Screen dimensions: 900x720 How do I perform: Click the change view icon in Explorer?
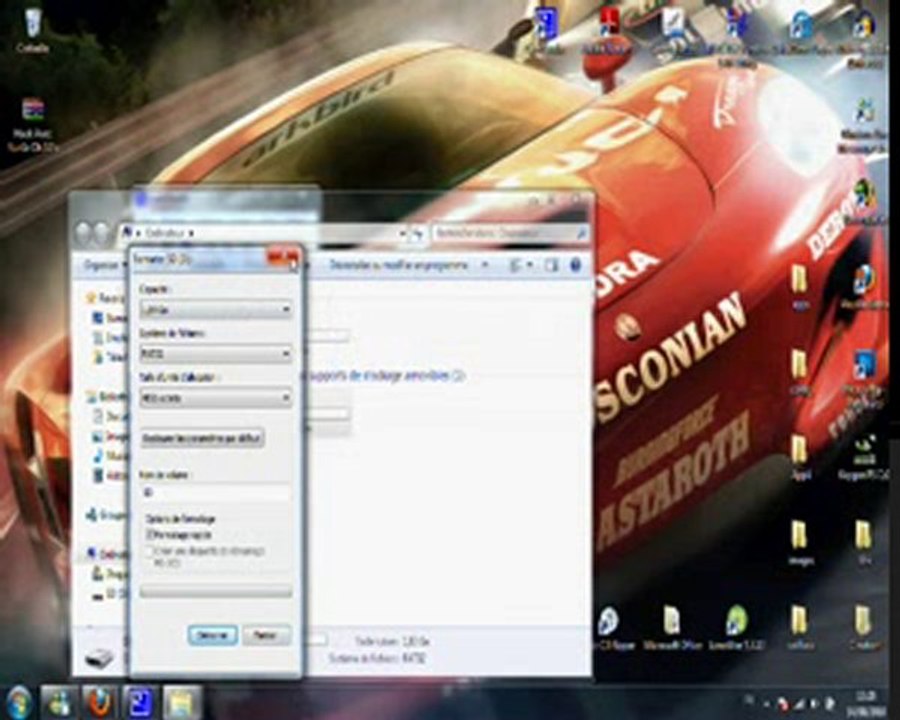pos(516,265)
